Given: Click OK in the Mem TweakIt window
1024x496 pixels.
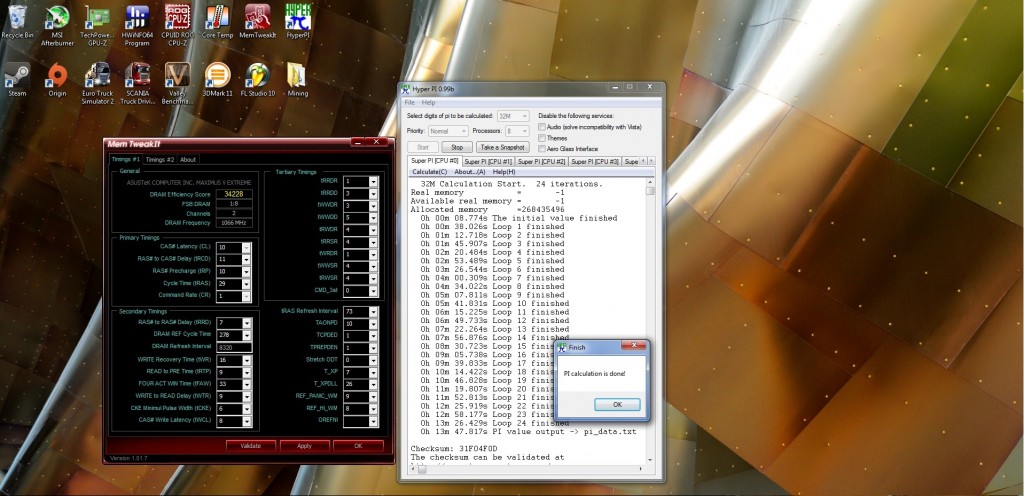Looking at the screenshot, I should (358, 446).
